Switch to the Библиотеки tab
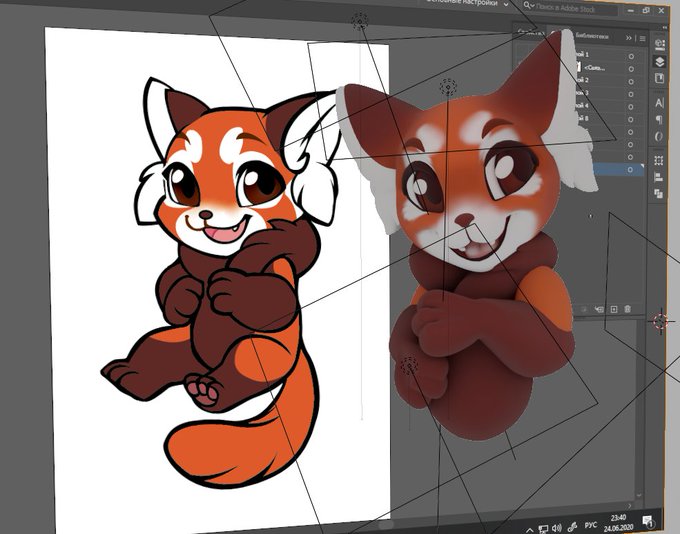The width and height of the screenshot is (680, 534). (592, 36)
